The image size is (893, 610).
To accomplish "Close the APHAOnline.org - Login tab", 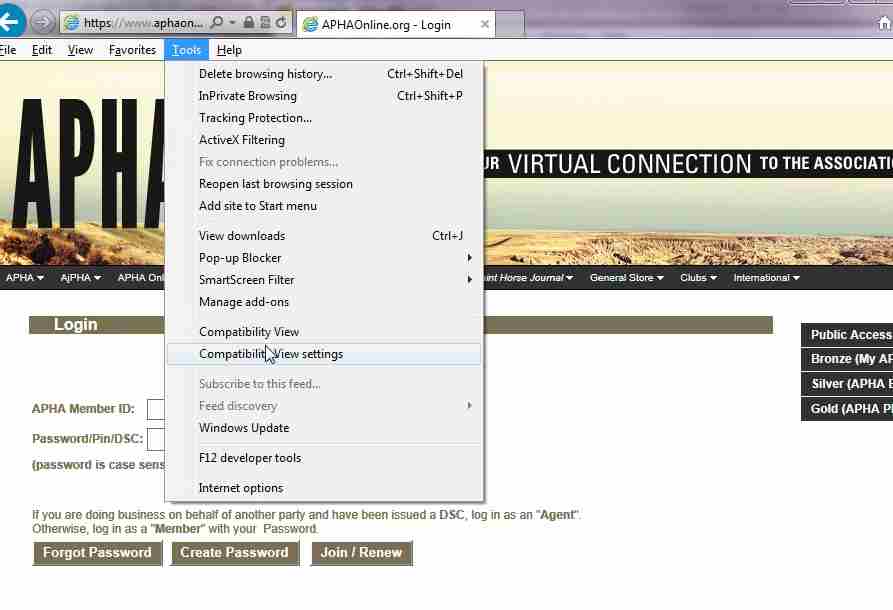I will pos(485,24).
